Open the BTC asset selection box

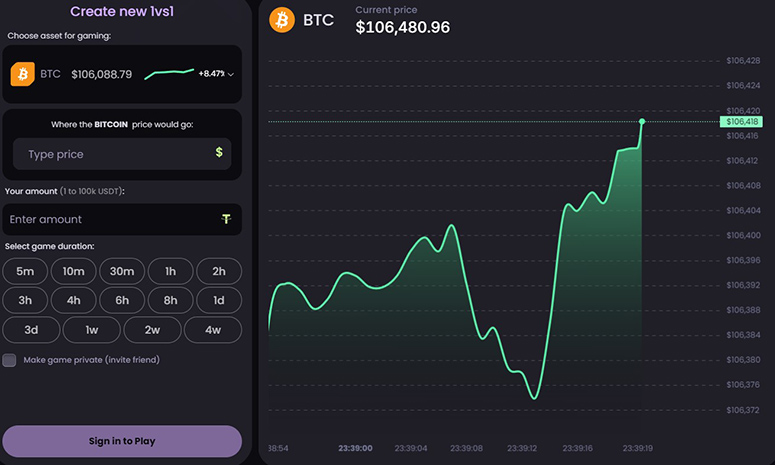point(121,74)
